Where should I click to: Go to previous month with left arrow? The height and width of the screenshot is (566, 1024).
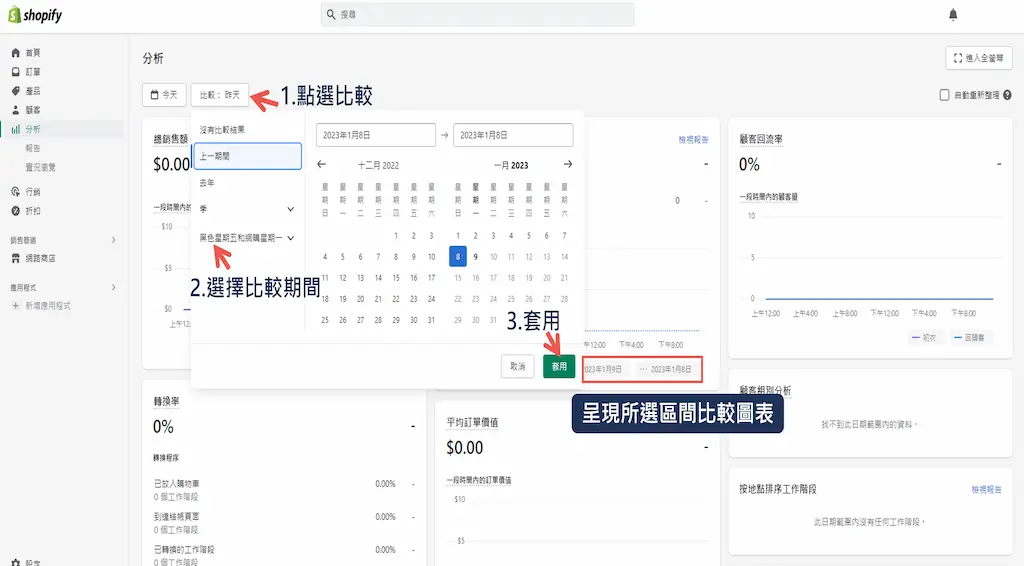321,165
